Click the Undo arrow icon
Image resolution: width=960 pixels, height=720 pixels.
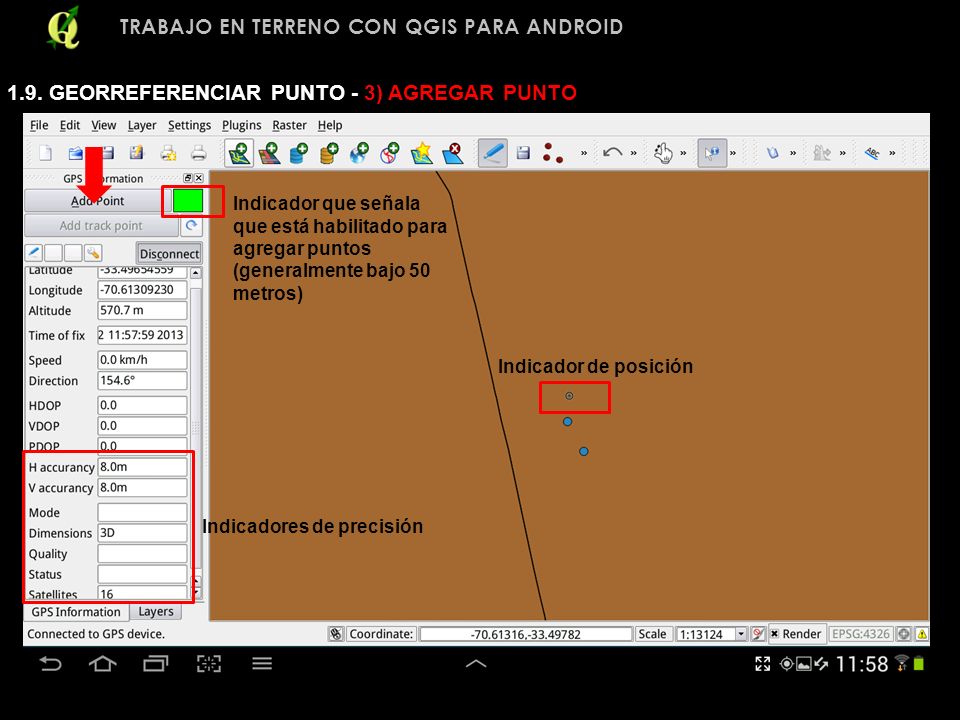click(612, 152)
